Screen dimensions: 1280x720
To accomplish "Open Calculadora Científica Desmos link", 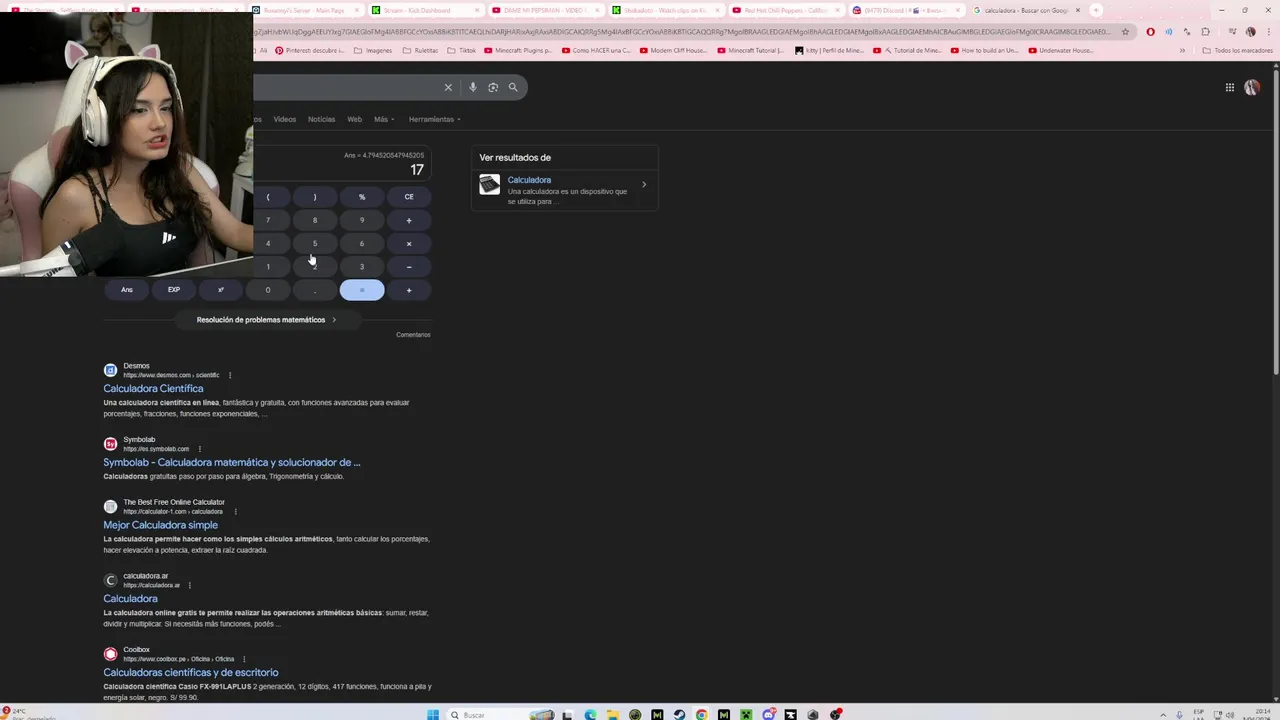I will 153,388.
